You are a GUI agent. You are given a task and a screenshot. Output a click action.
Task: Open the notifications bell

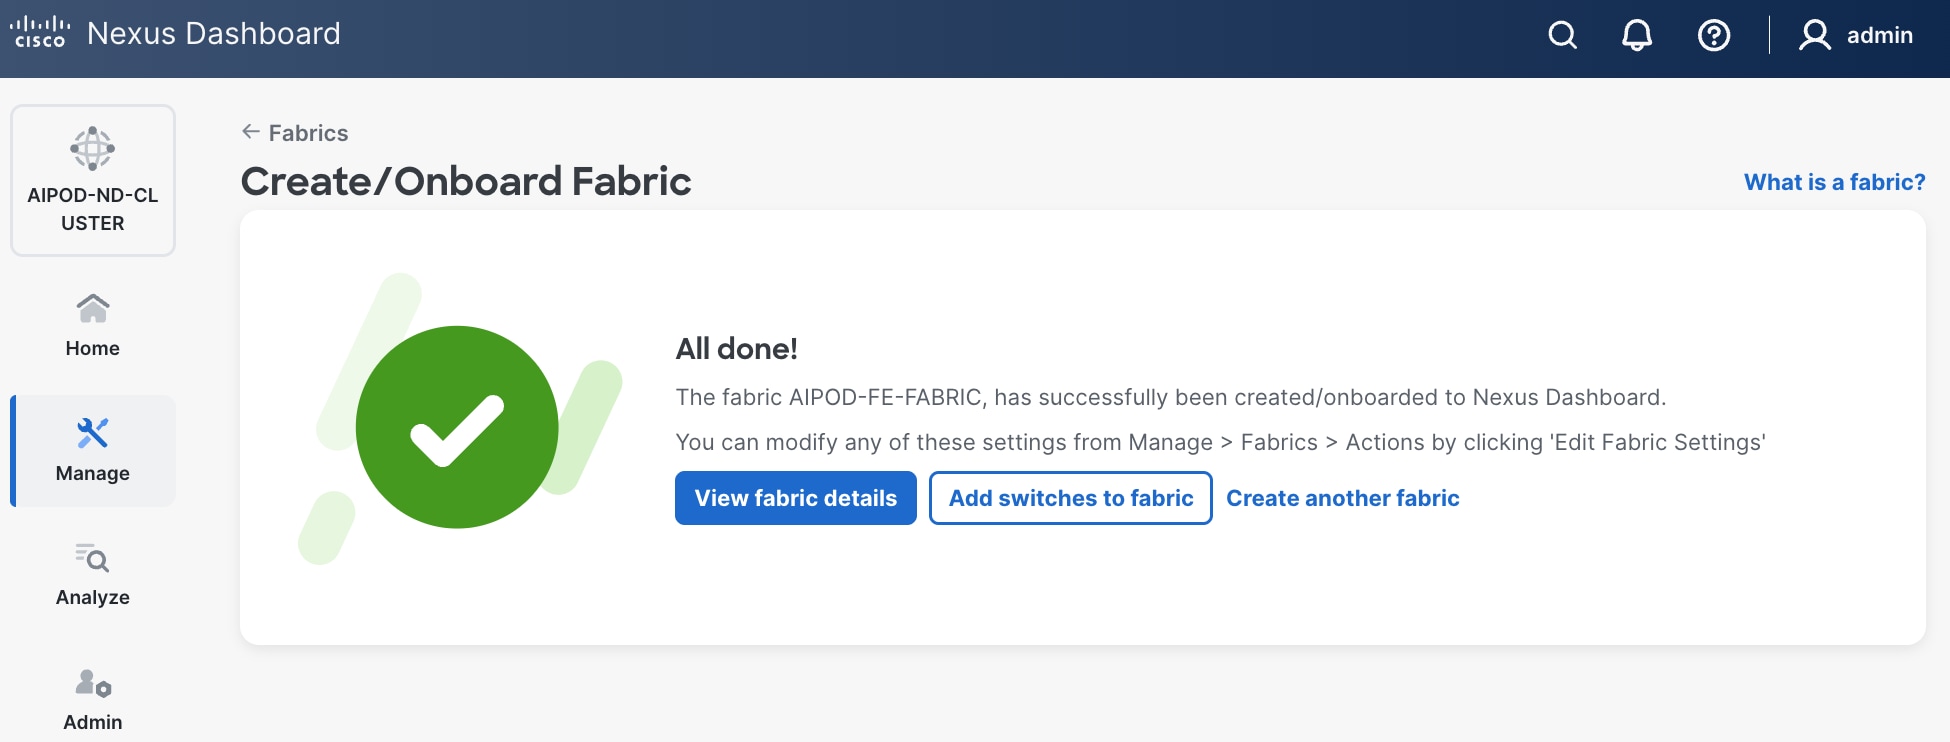[1637, 36]
